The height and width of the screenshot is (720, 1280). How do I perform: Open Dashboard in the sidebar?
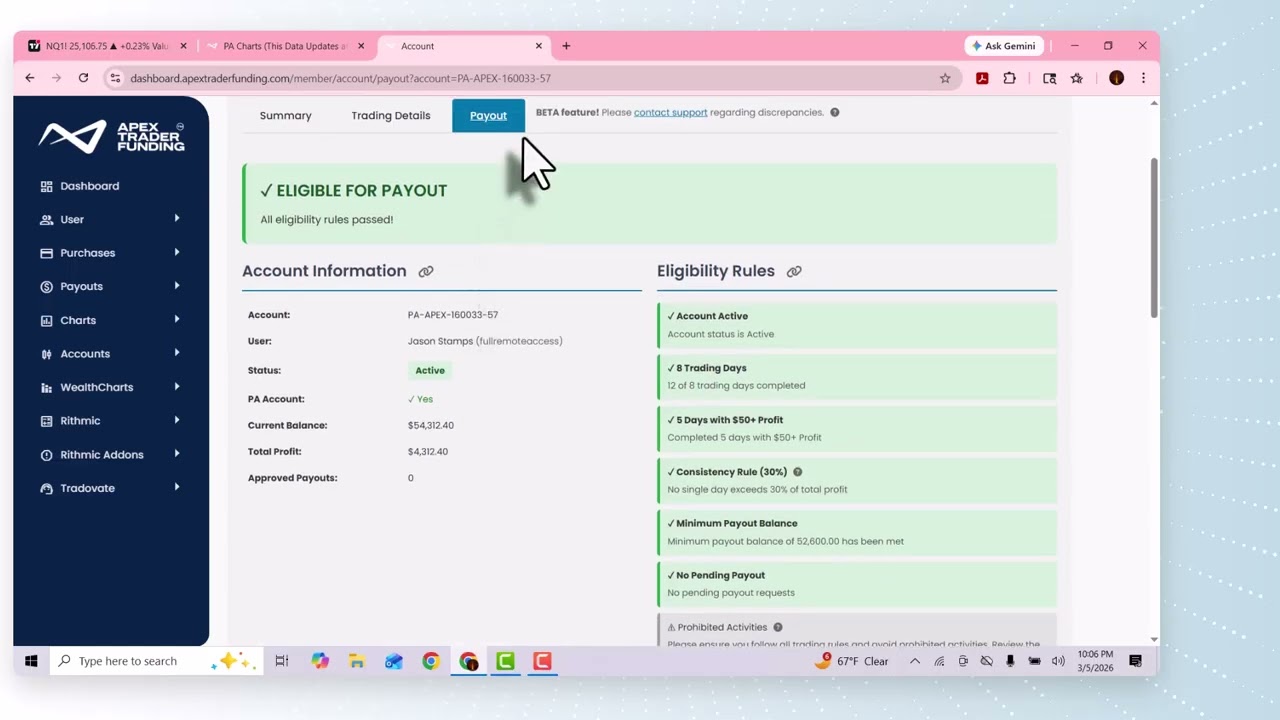pyautogui.click(x=89, y=186)
